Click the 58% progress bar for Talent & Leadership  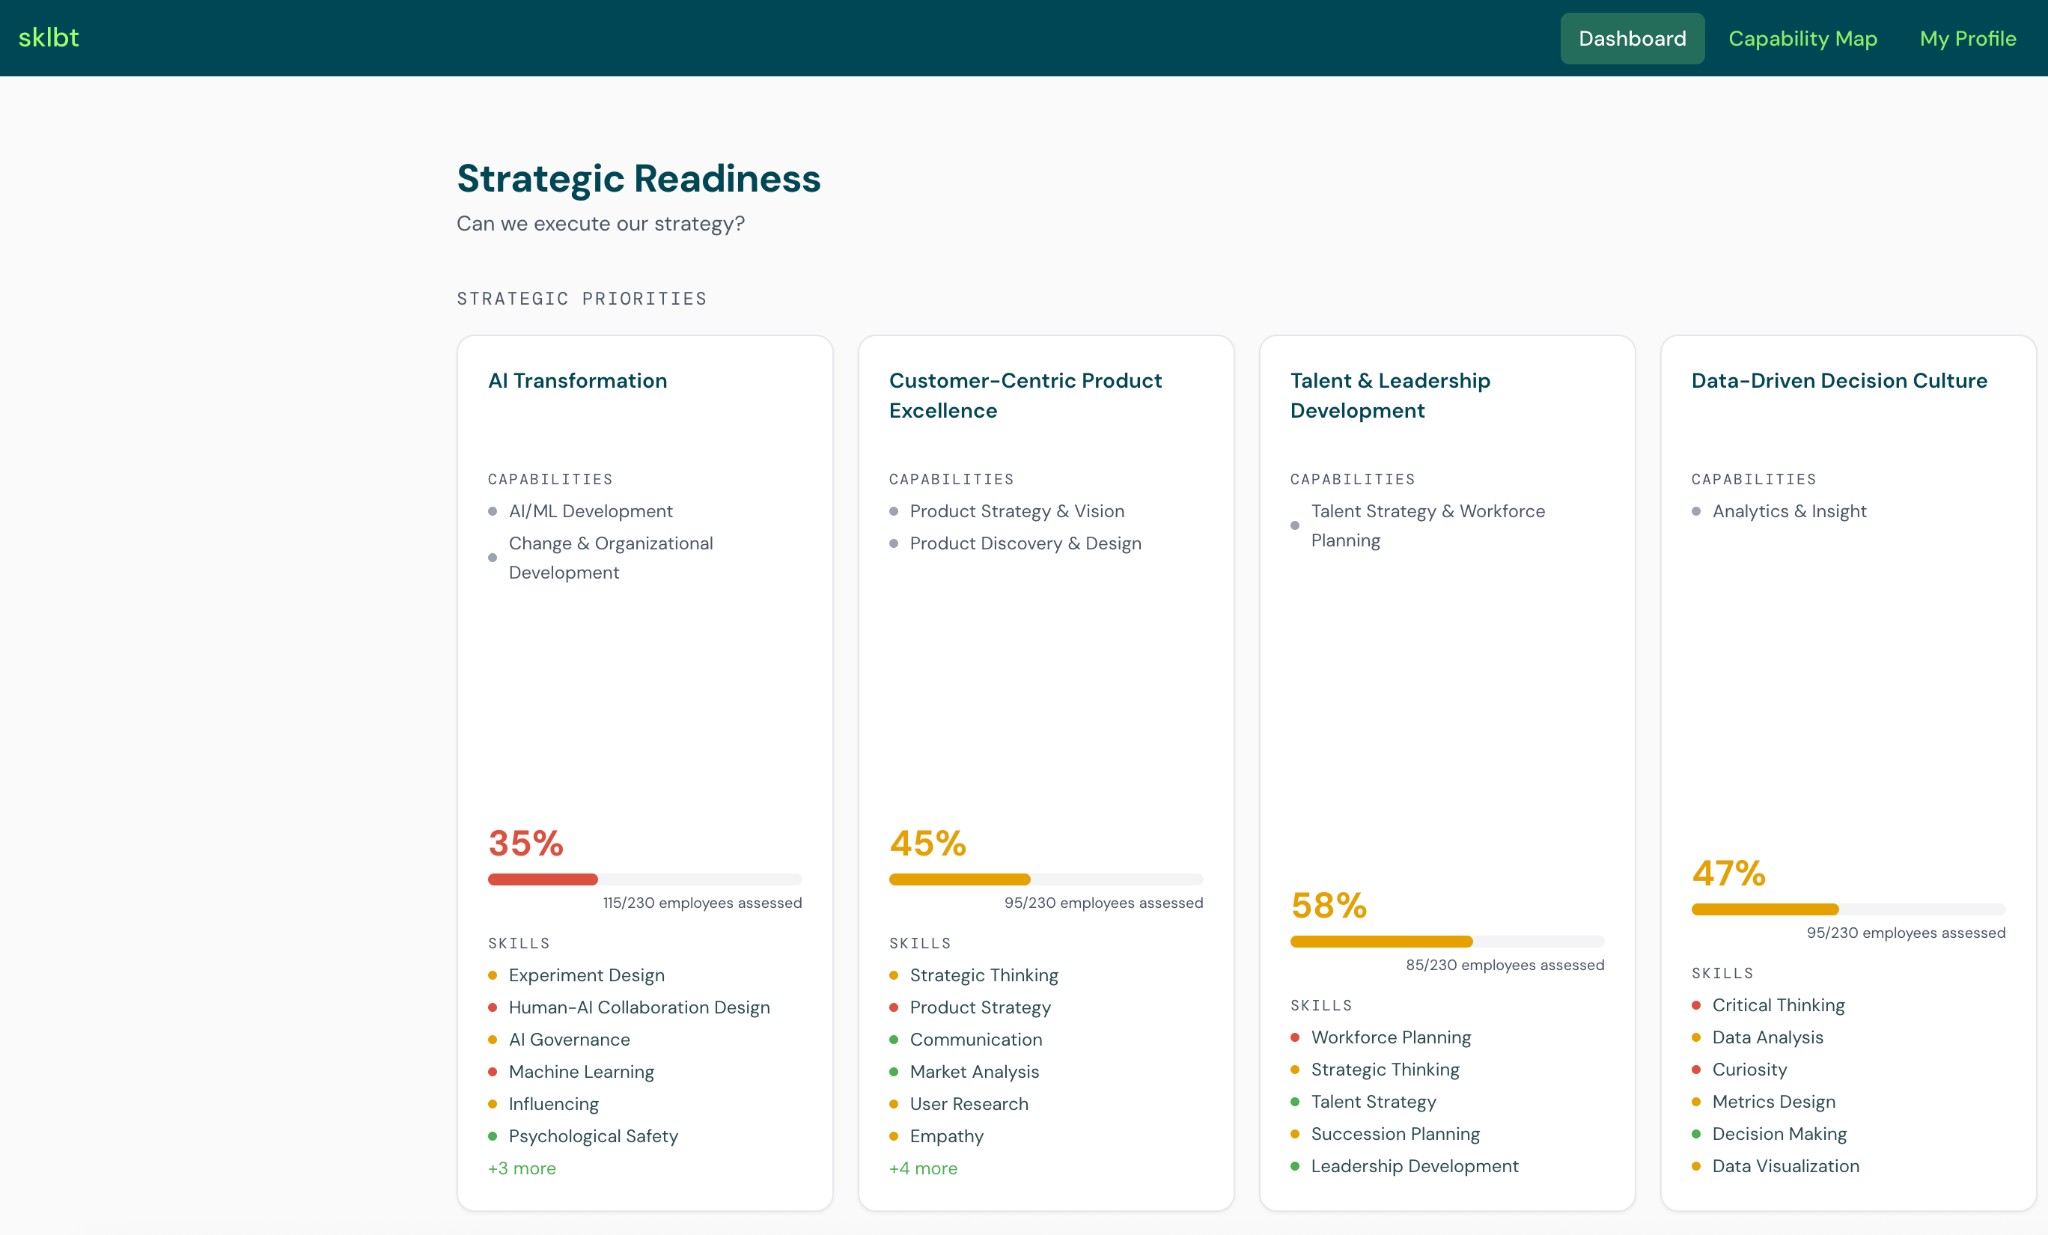tap(1447, 941)
